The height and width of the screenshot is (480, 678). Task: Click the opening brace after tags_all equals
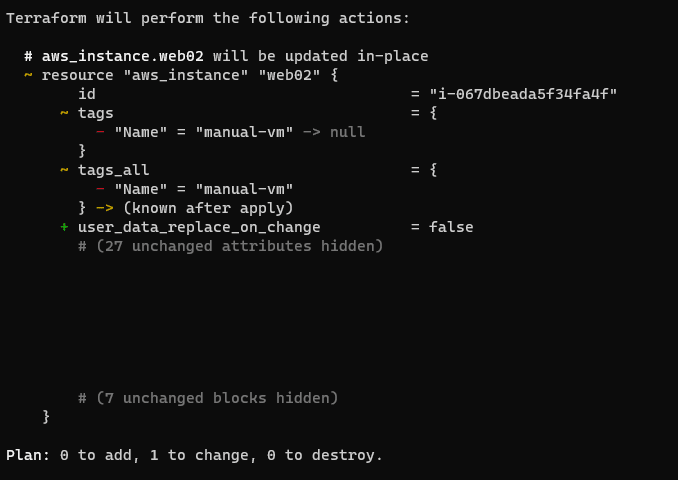tap(433, 170)
